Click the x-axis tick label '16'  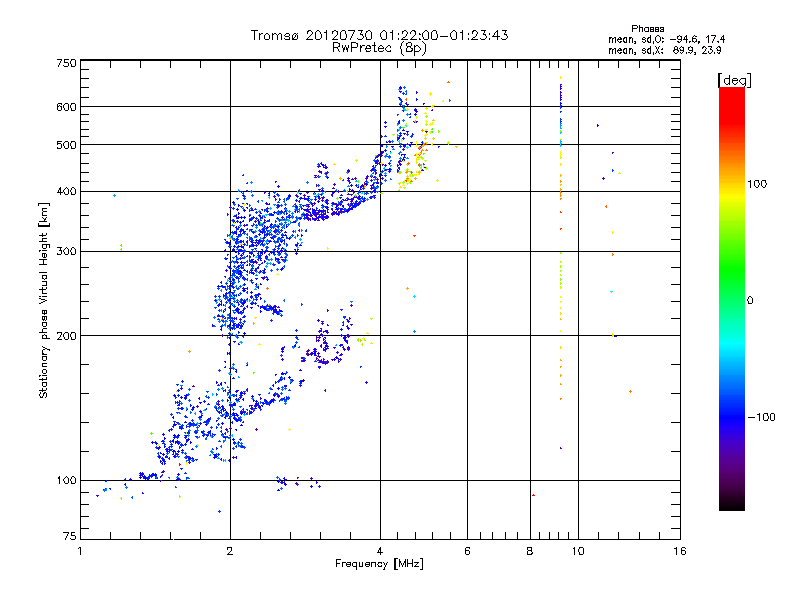click(x=680, y=551)
